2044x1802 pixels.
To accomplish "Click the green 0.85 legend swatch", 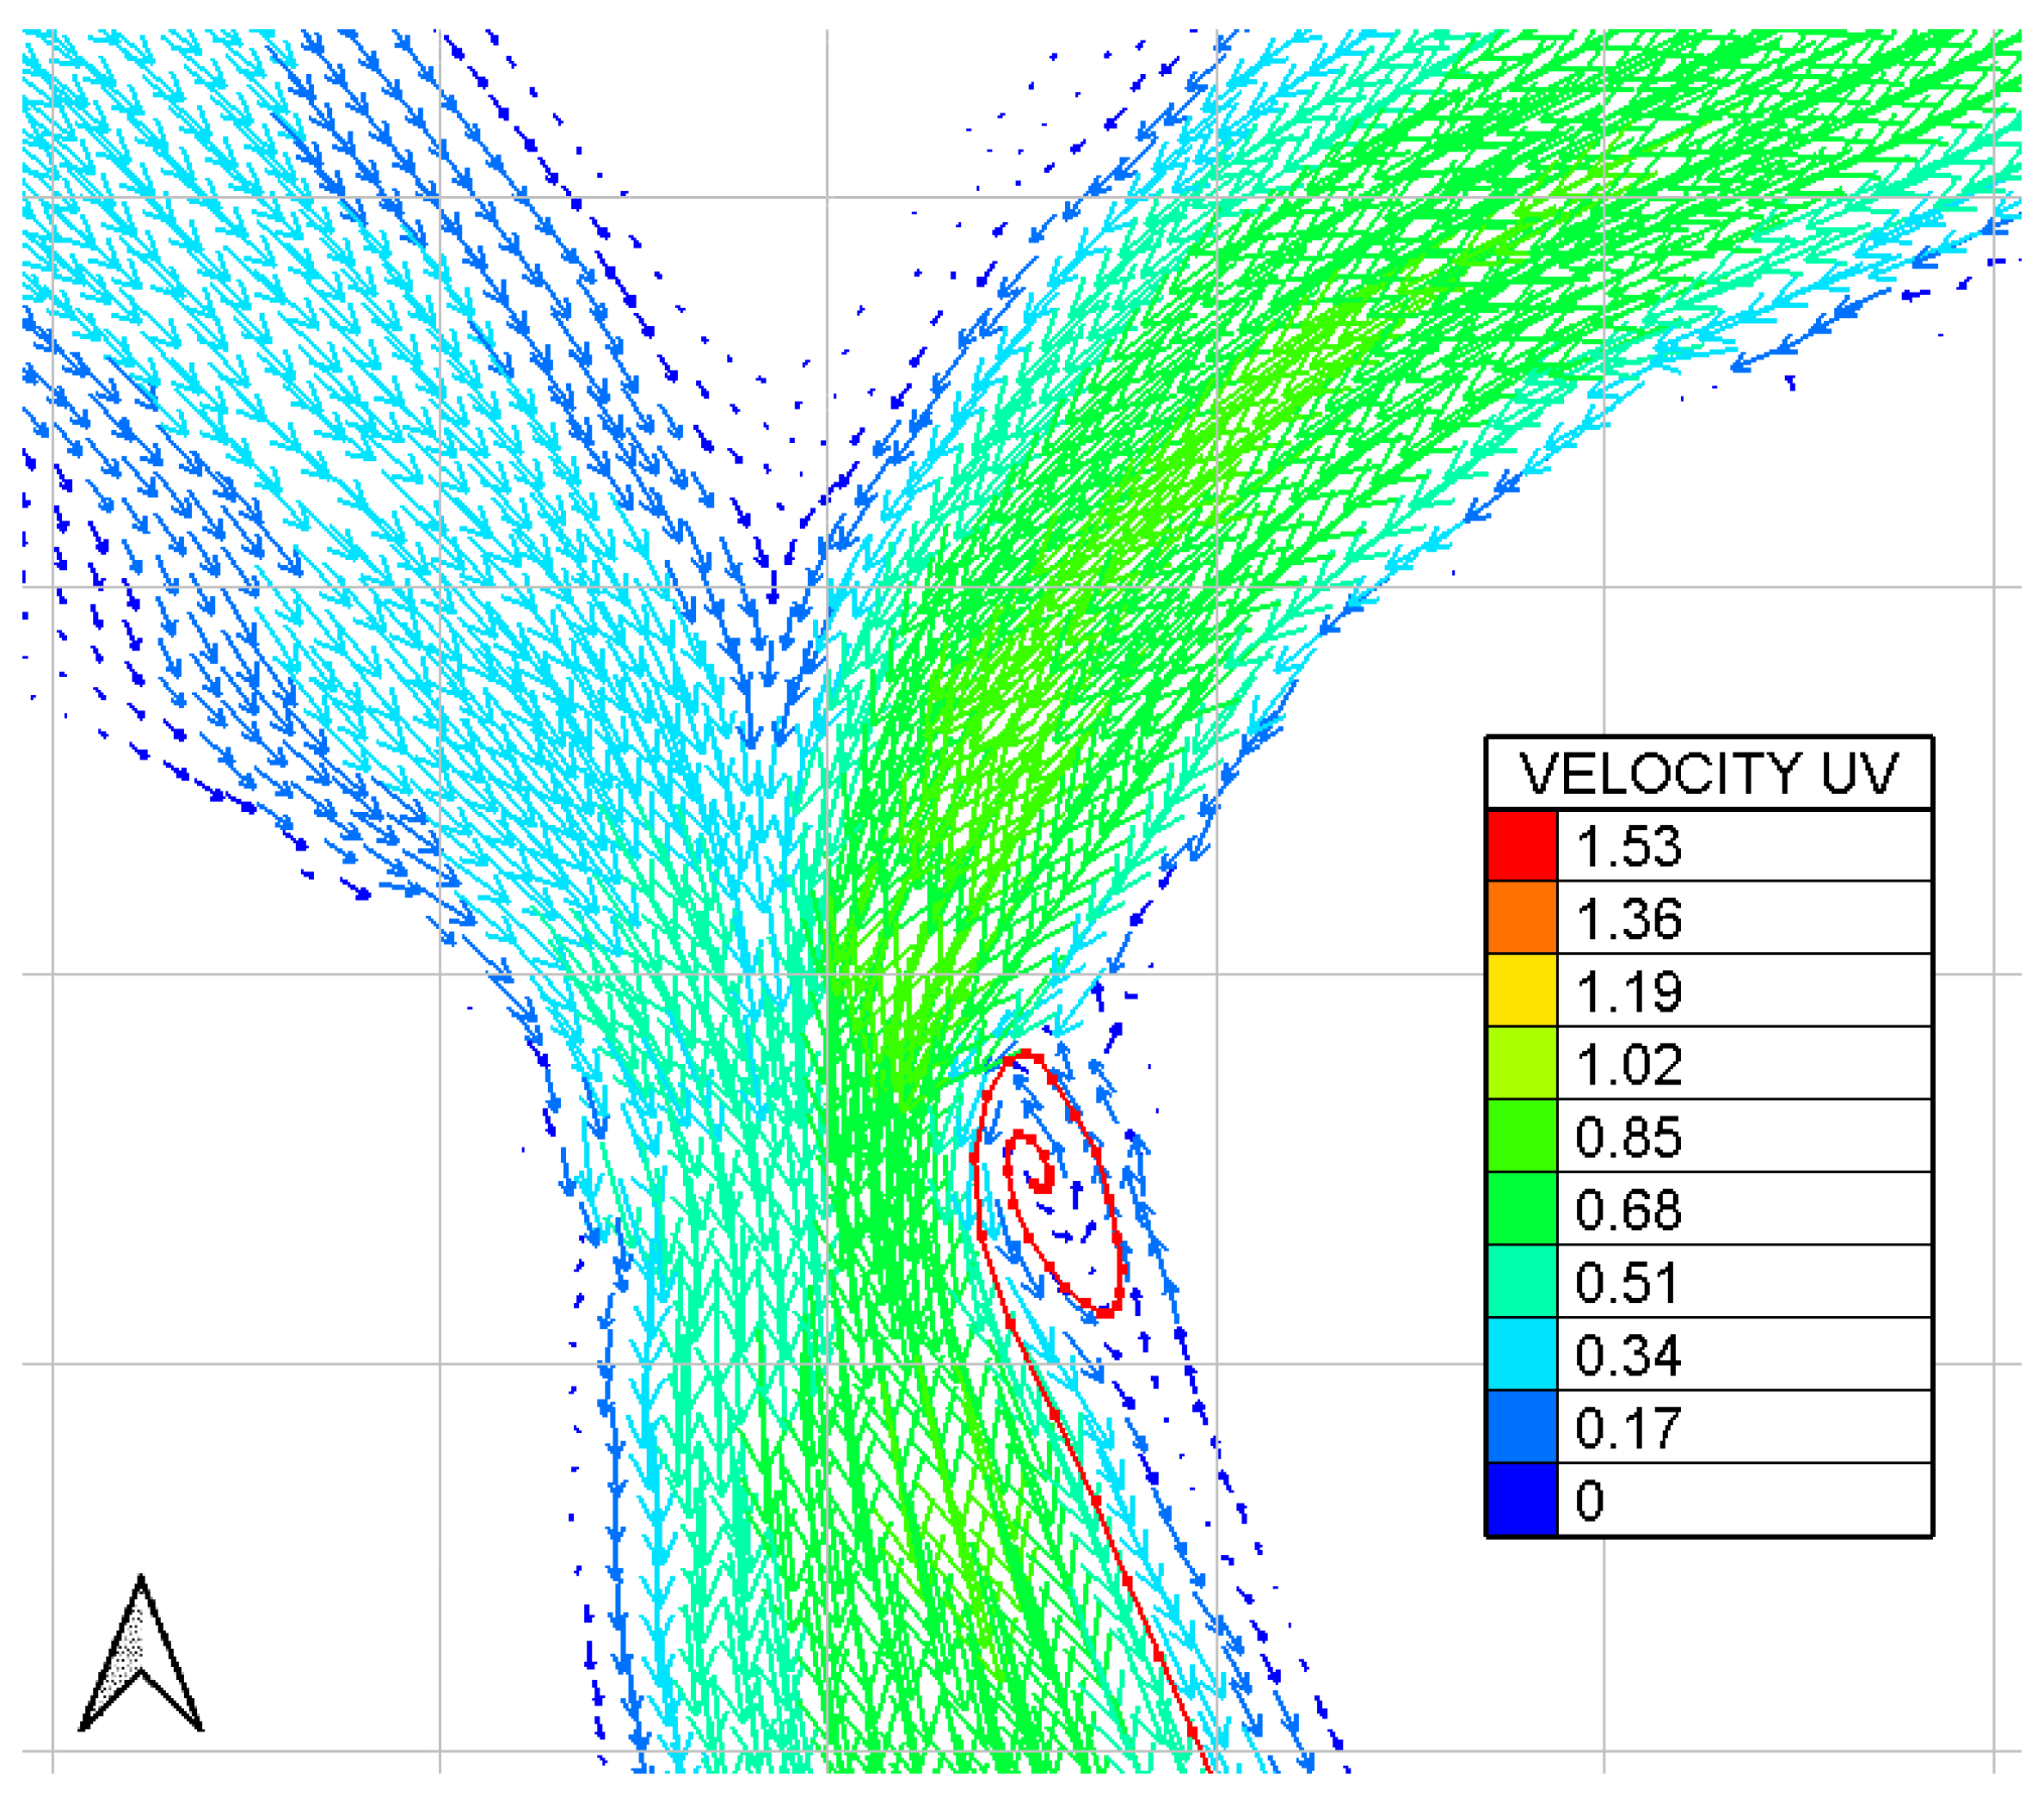I will coord(1522,1137).
